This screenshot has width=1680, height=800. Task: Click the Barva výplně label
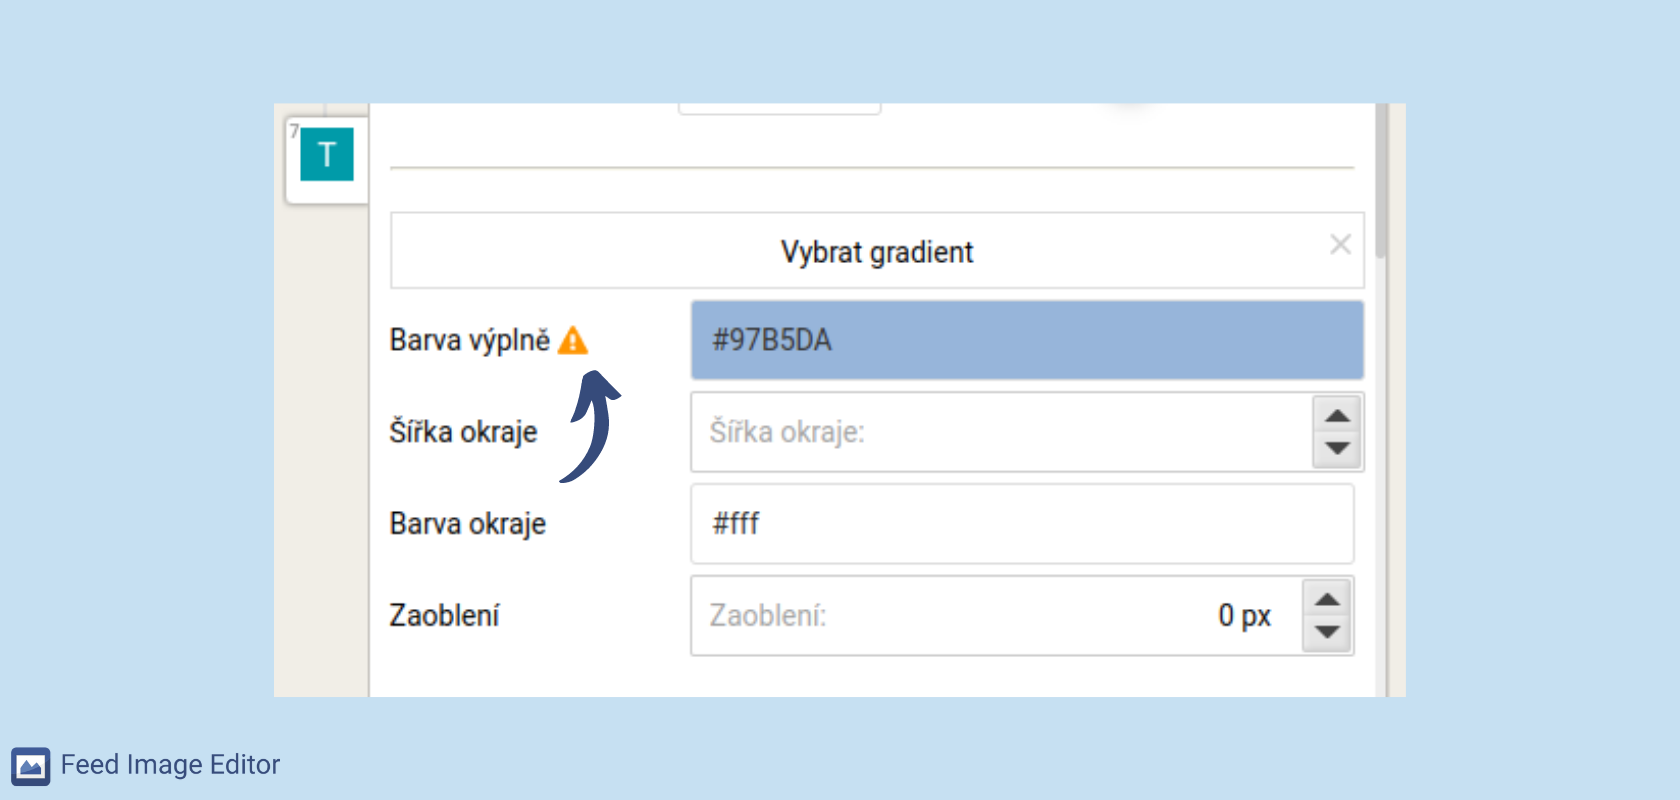click(470, 340)
